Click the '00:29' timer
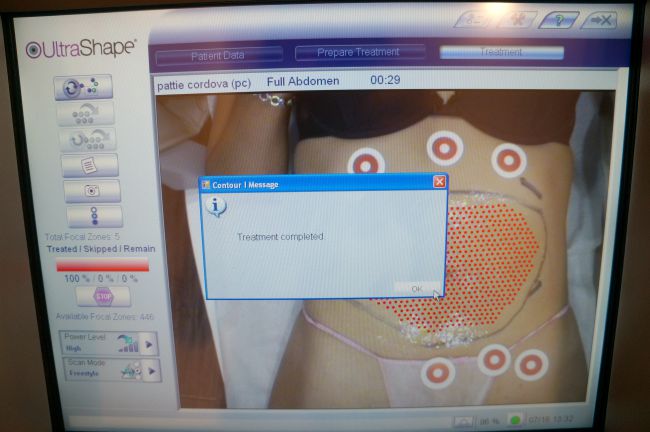 click(385, 80)
